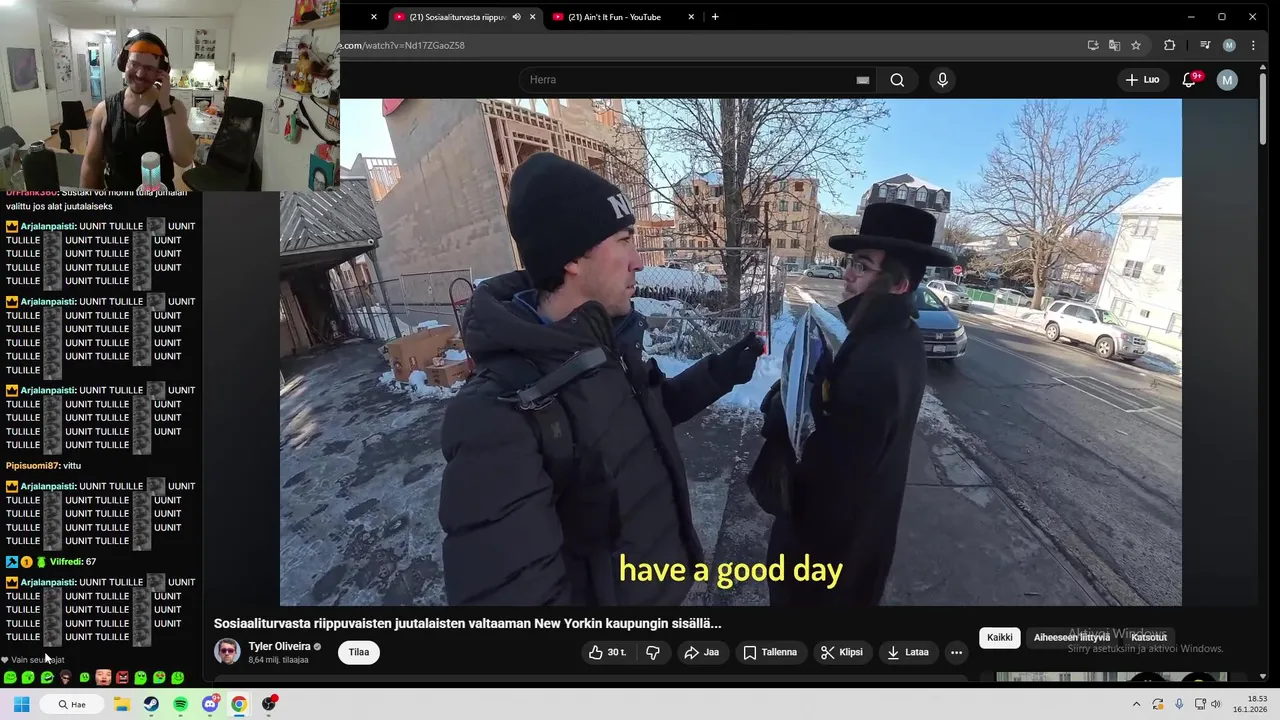Click the YouTube search magnifier button
The image size is (1280, 720).
tap(897, 80)
